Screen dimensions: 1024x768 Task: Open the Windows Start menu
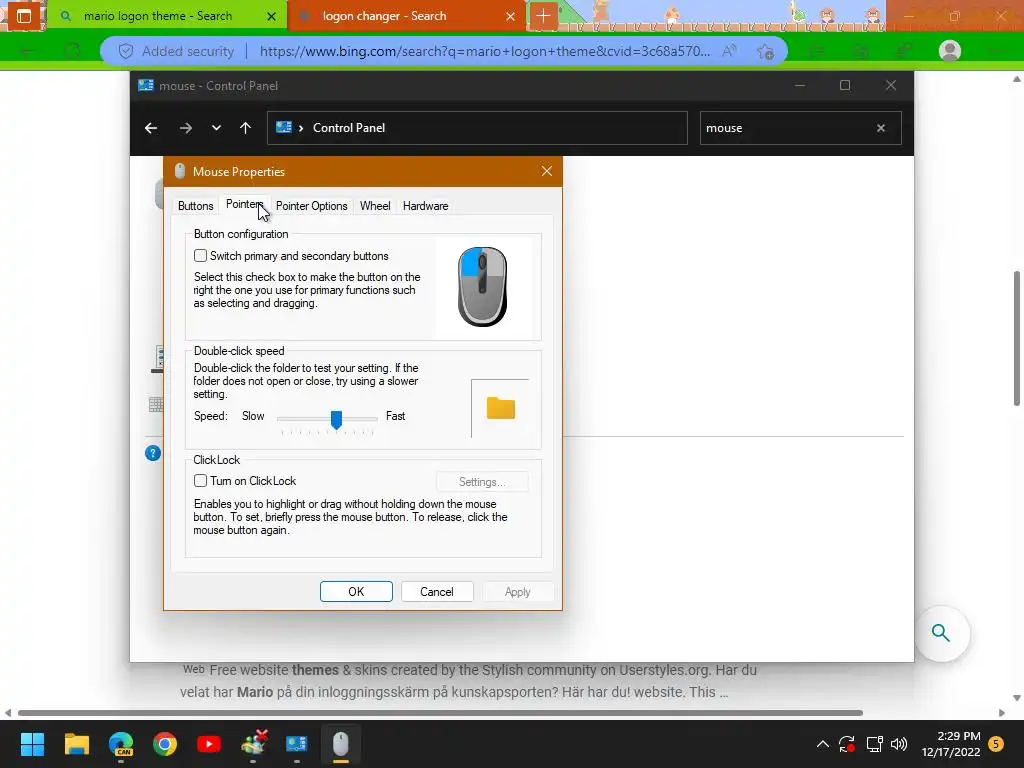coord(32,744)
